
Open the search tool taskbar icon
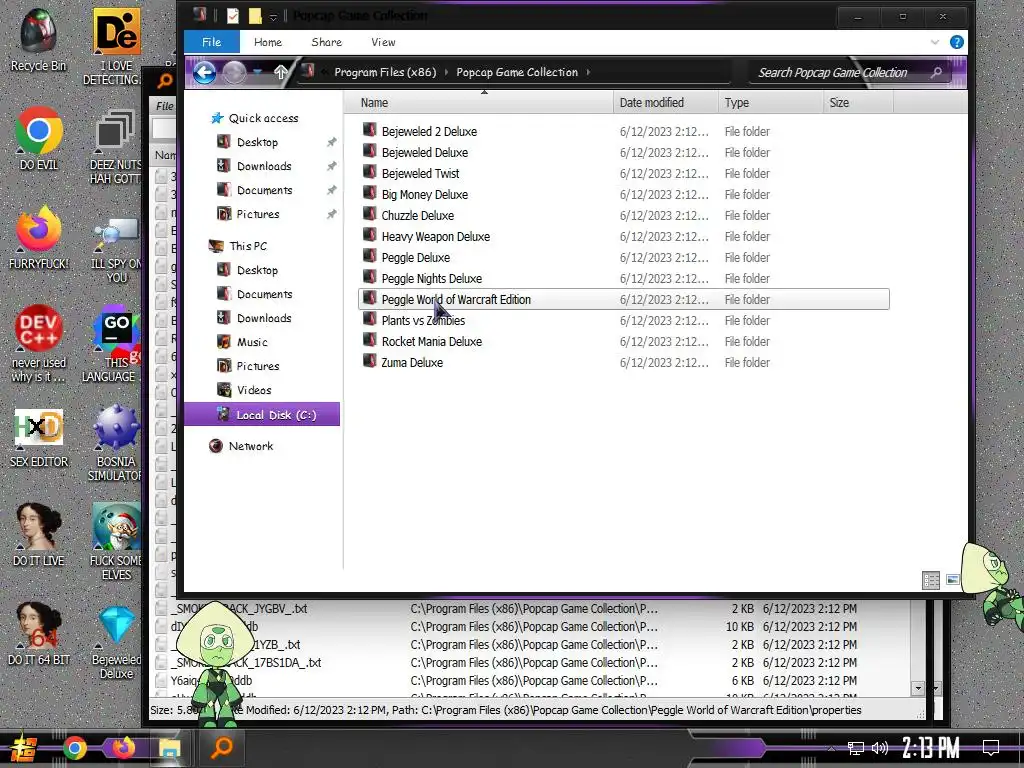(x=222, y=747)
